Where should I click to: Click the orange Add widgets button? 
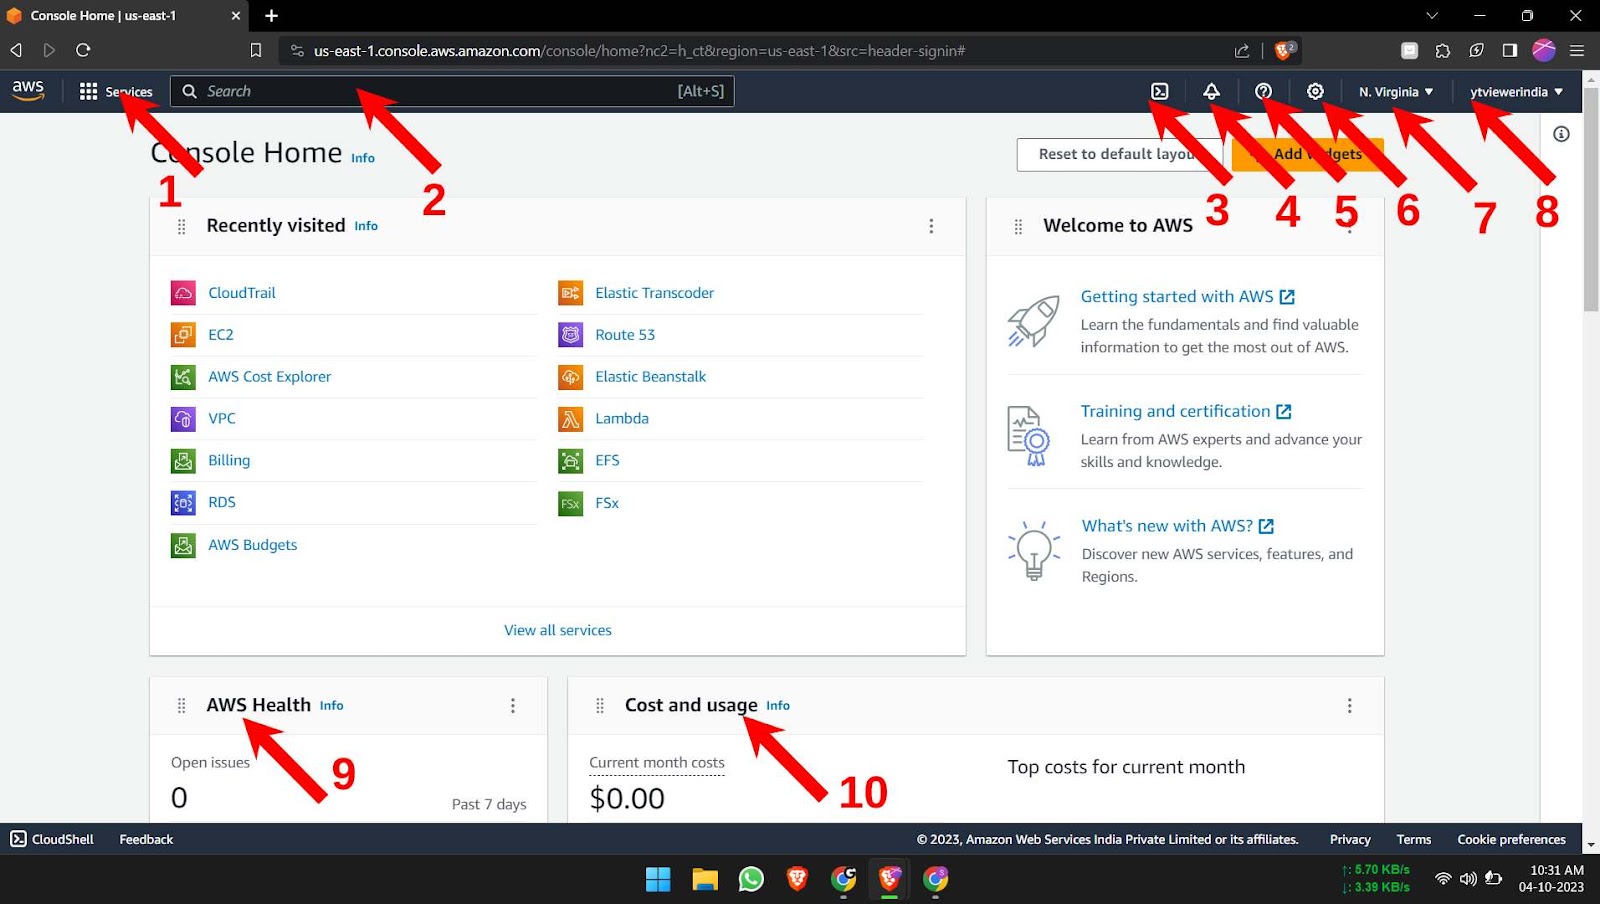point(1307,154)
